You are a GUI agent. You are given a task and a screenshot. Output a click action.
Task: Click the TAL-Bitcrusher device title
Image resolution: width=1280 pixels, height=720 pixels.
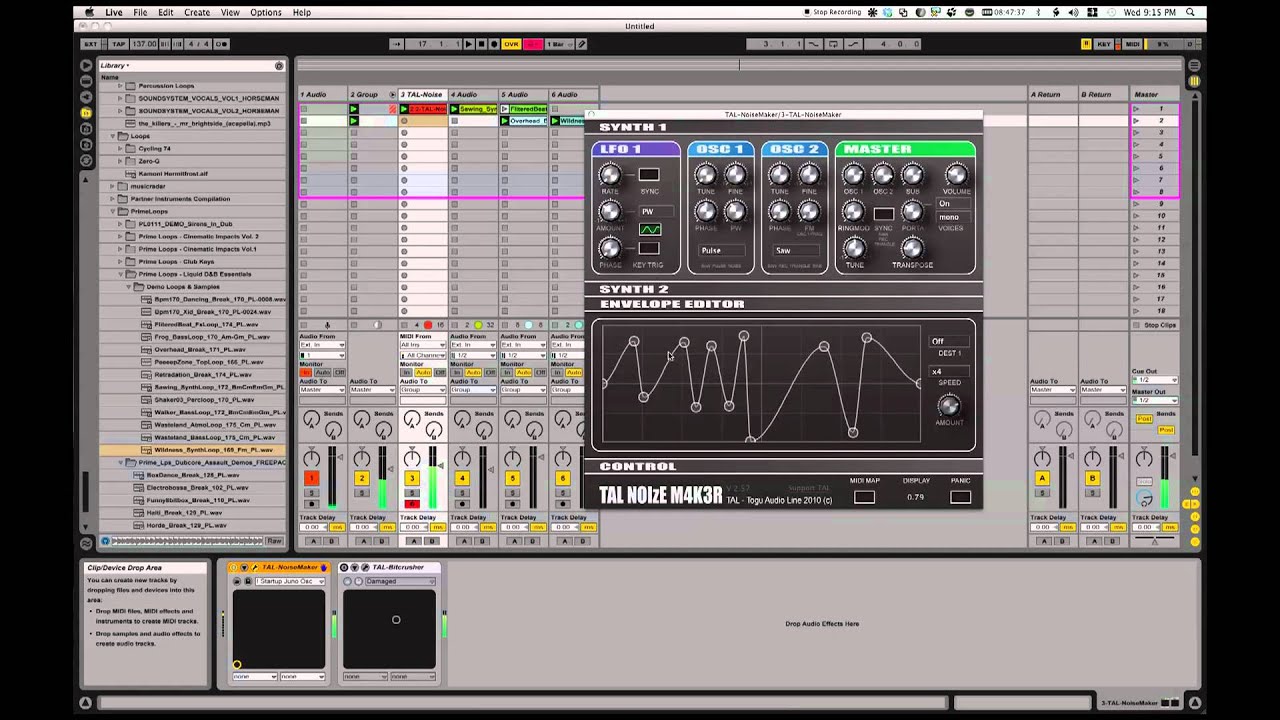(398, 567)
